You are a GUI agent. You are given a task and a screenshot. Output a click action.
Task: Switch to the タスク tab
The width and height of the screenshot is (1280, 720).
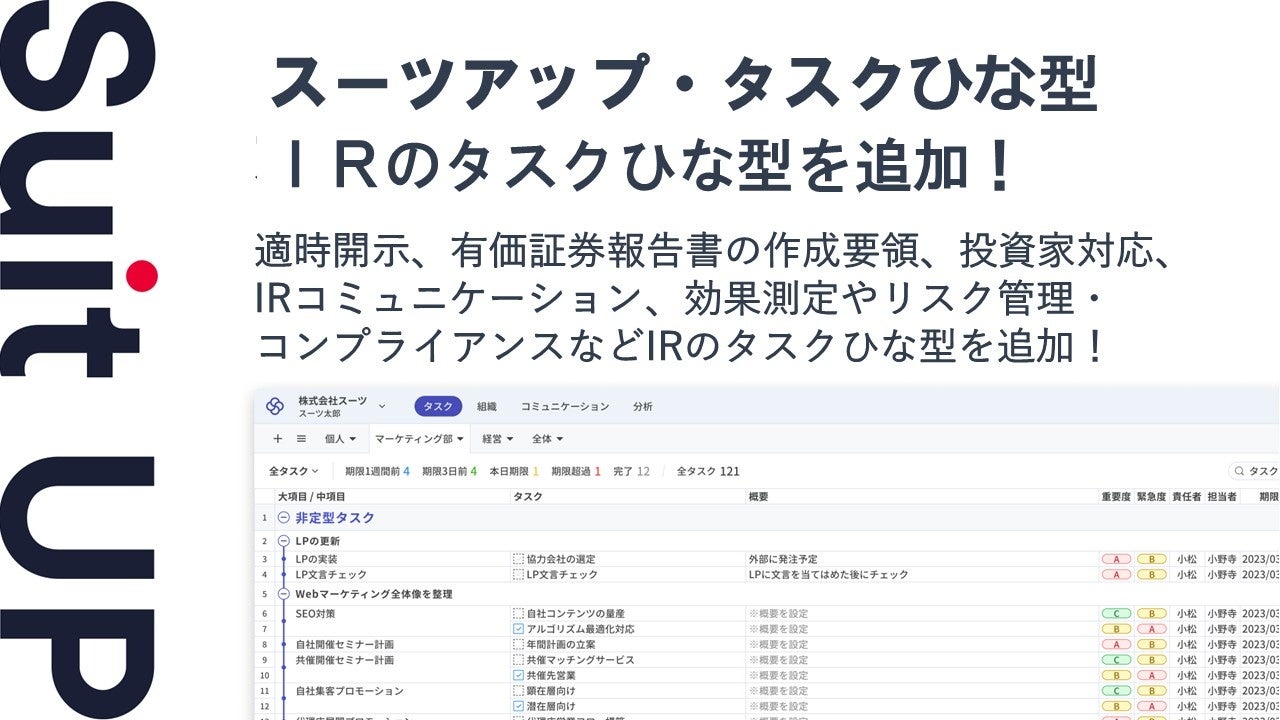click(x=438, y=406)
